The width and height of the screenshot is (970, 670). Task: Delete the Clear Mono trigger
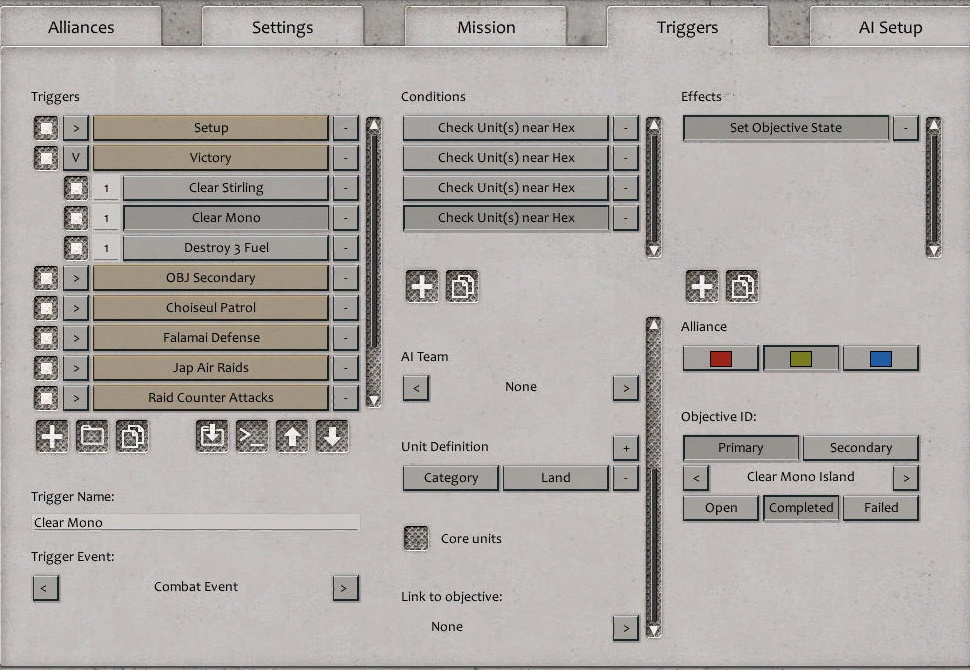[346, 218]
